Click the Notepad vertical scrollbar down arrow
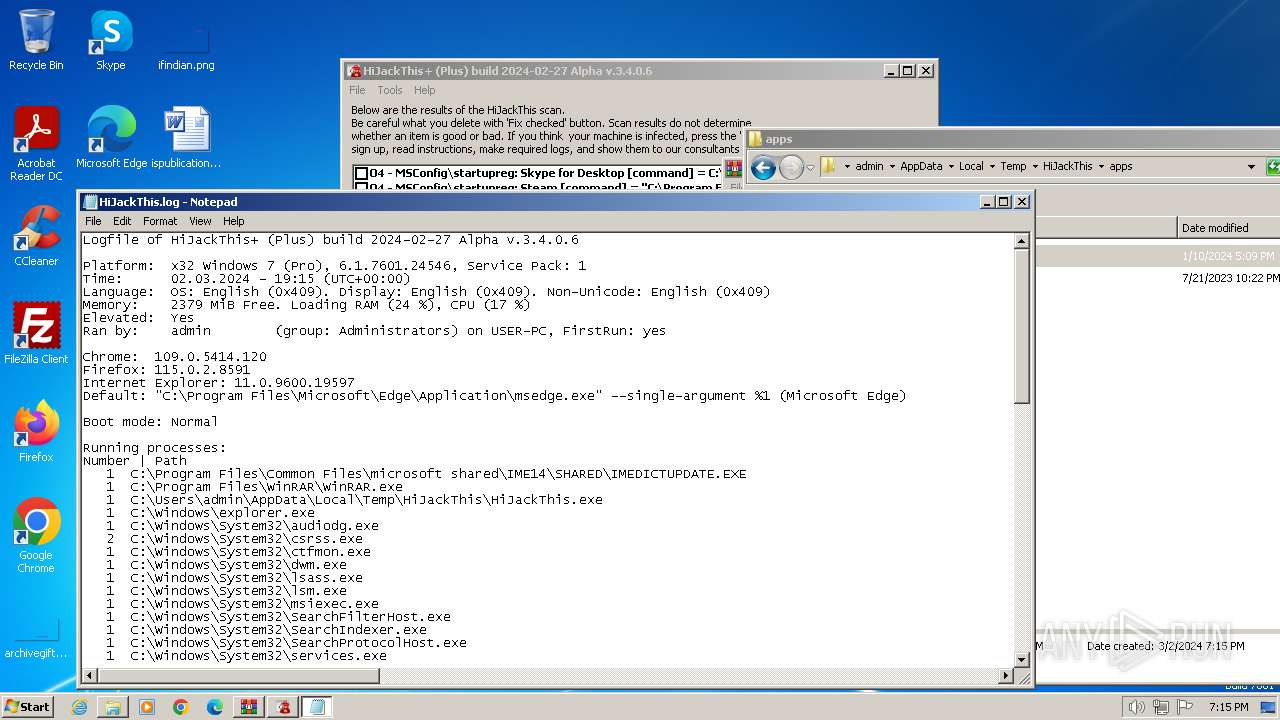The height and width of the screenshot is (720, 1280). point(1022,660)
